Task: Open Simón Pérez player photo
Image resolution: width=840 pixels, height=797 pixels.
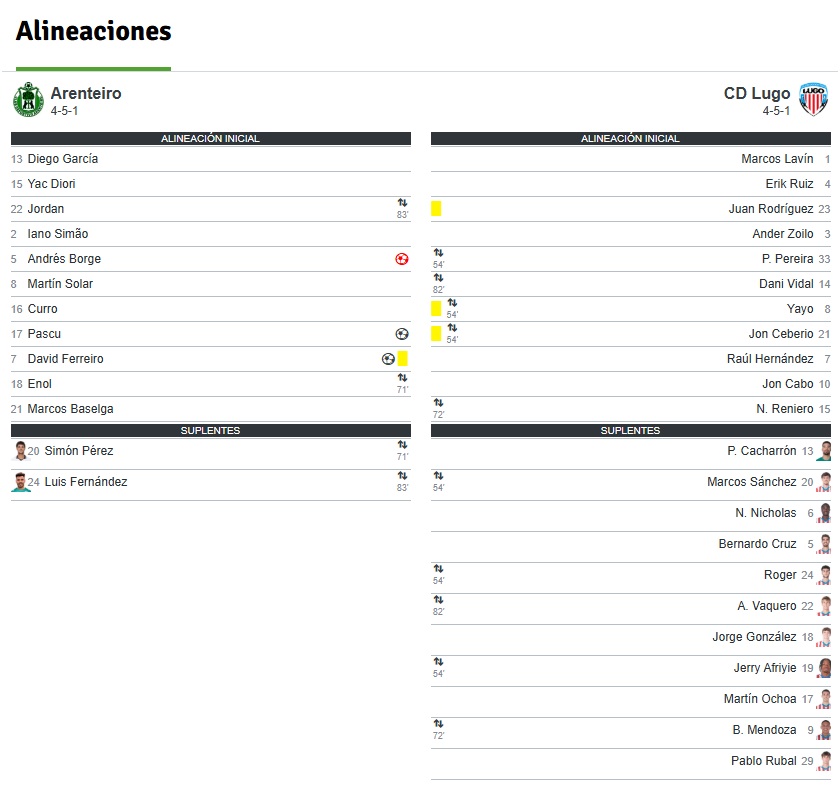Action: pyautogui.click(x=20, y=451)
